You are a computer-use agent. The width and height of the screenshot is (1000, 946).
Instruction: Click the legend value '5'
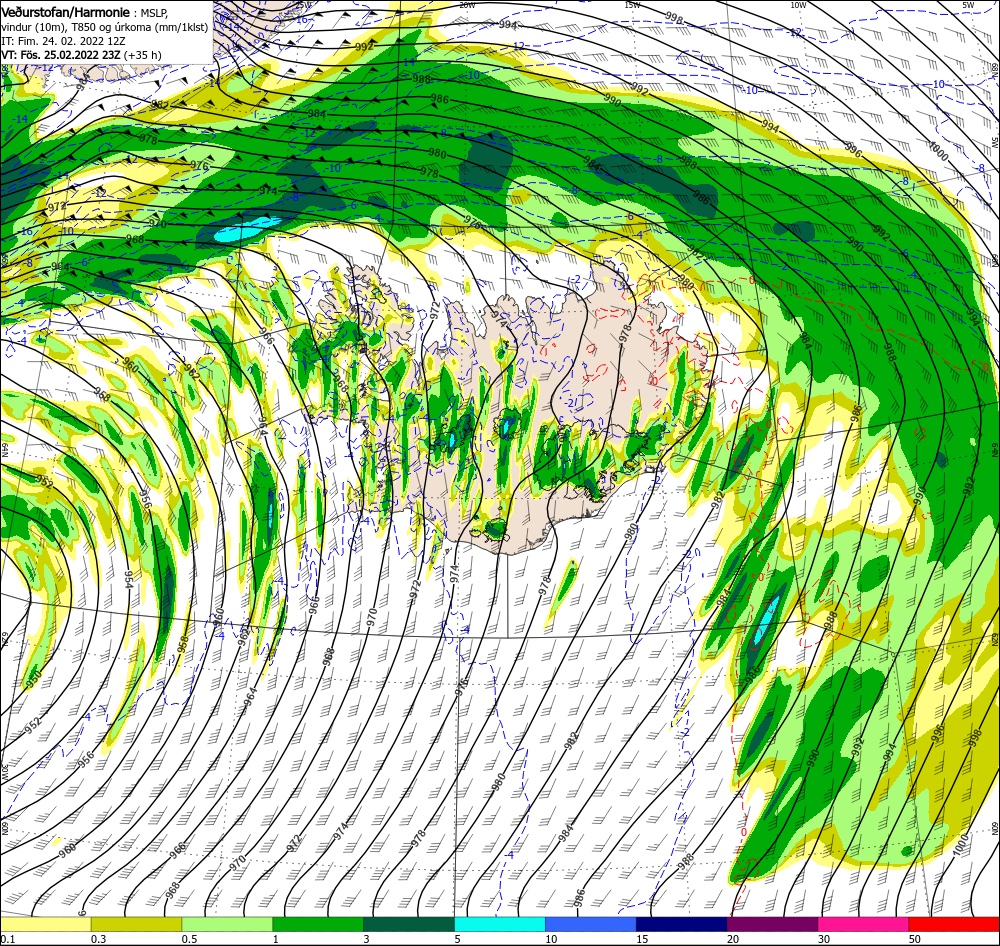coord(457,939)
